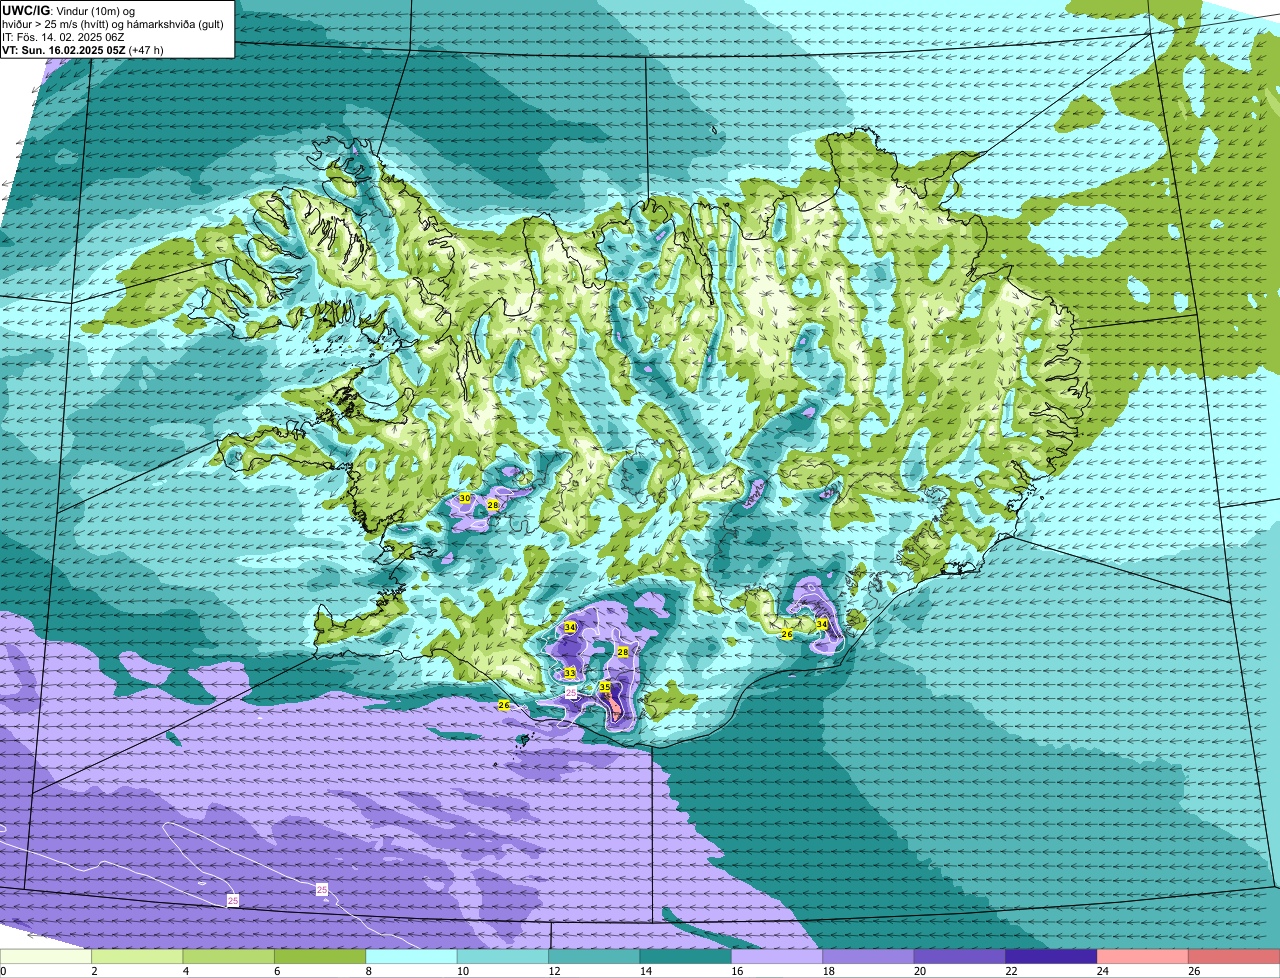Select the yellow 34 marker above the 33 marker

570,627
